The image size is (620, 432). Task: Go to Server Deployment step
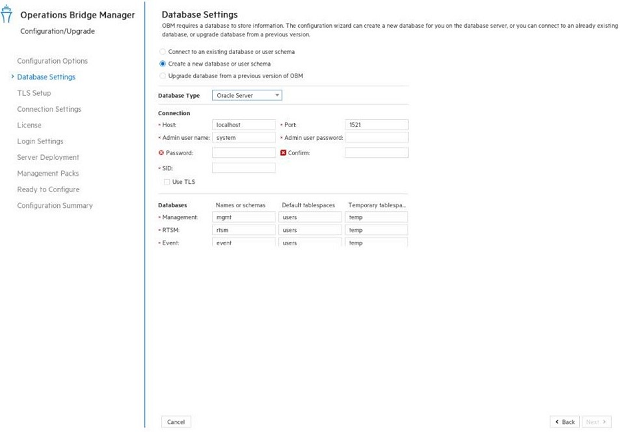click(48, 157)
